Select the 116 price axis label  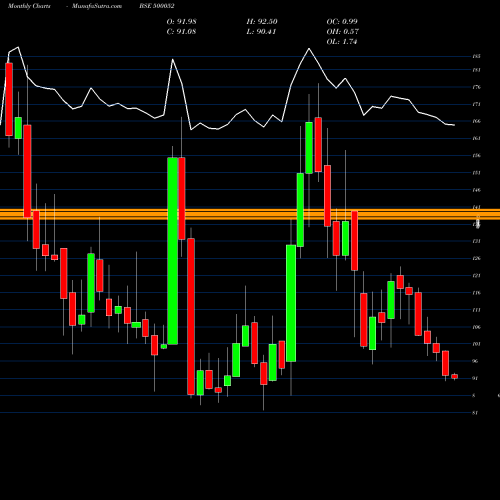click(x=476, y=293)
